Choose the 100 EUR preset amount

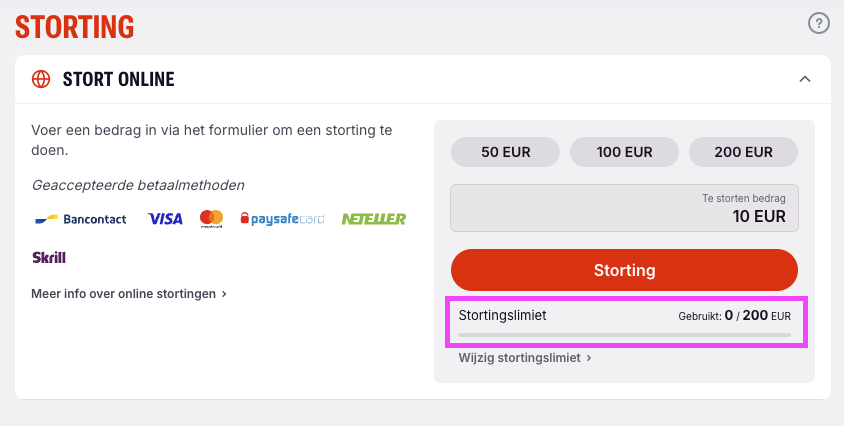tap(624, 152)
